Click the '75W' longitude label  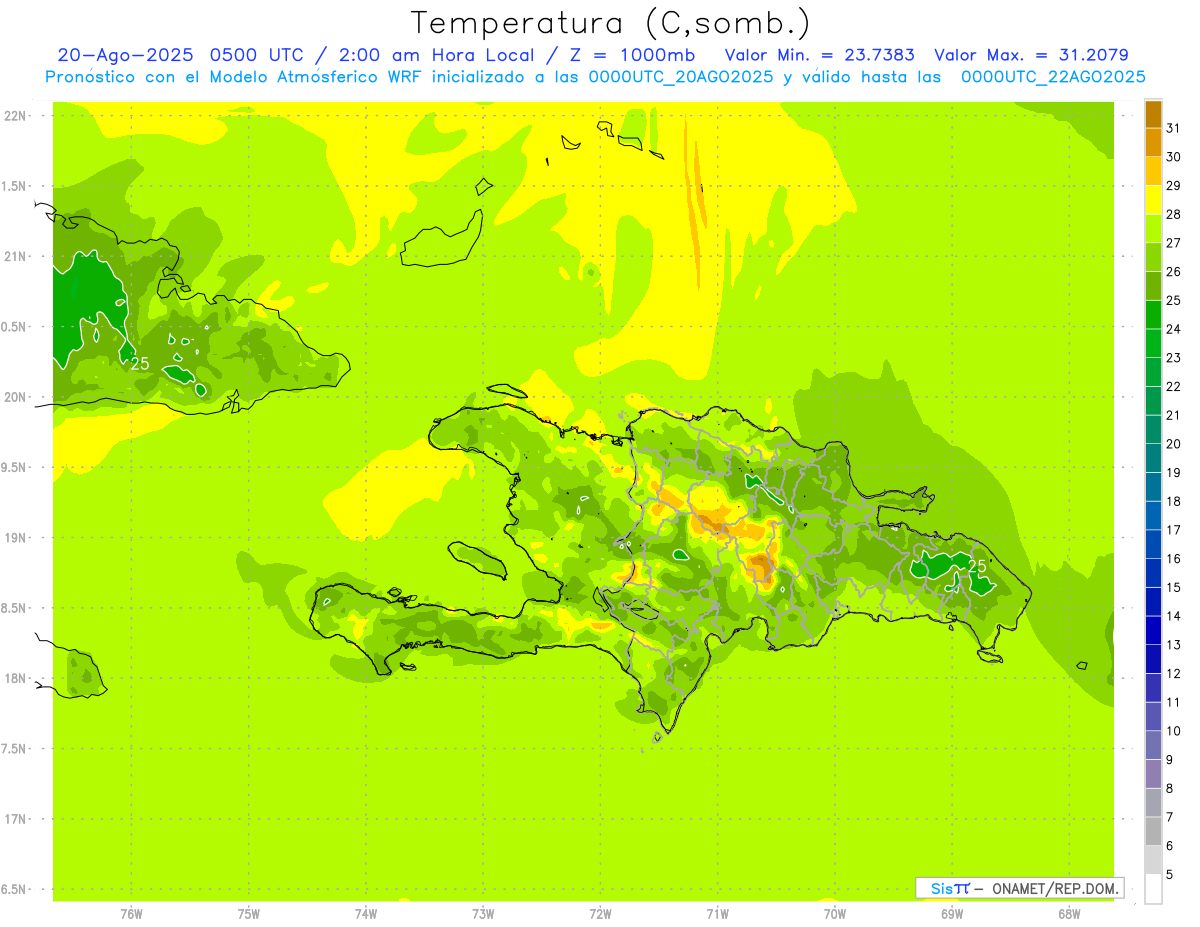point(249,913)
